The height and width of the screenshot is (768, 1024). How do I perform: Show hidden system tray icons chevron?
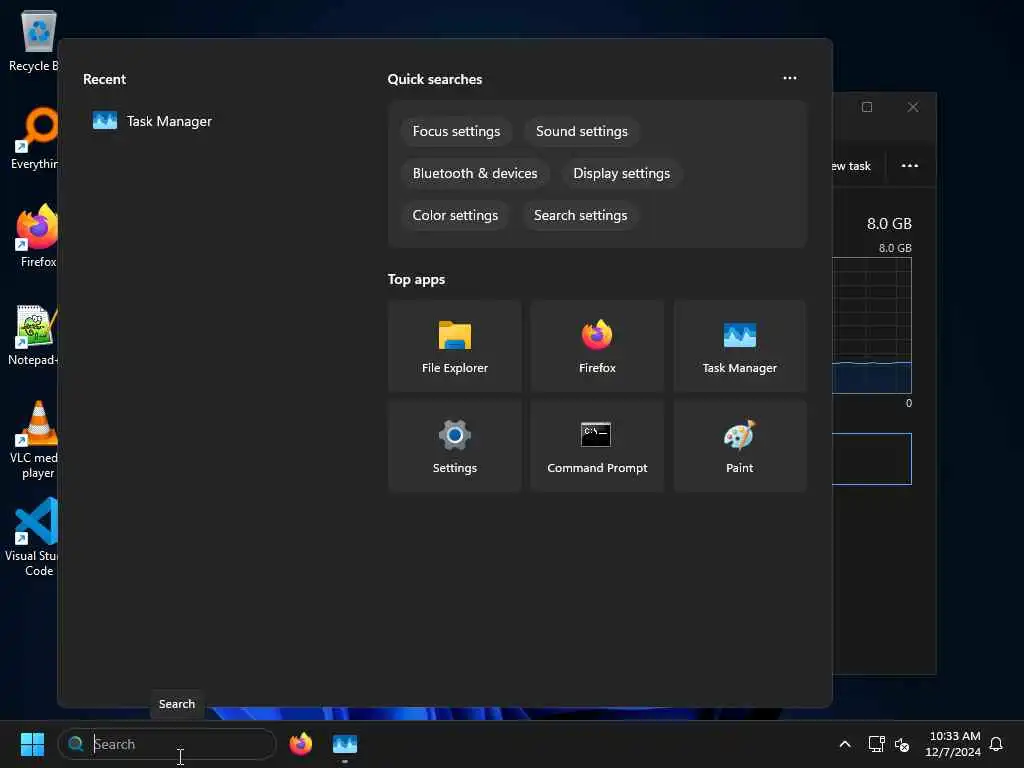(844, 744)
